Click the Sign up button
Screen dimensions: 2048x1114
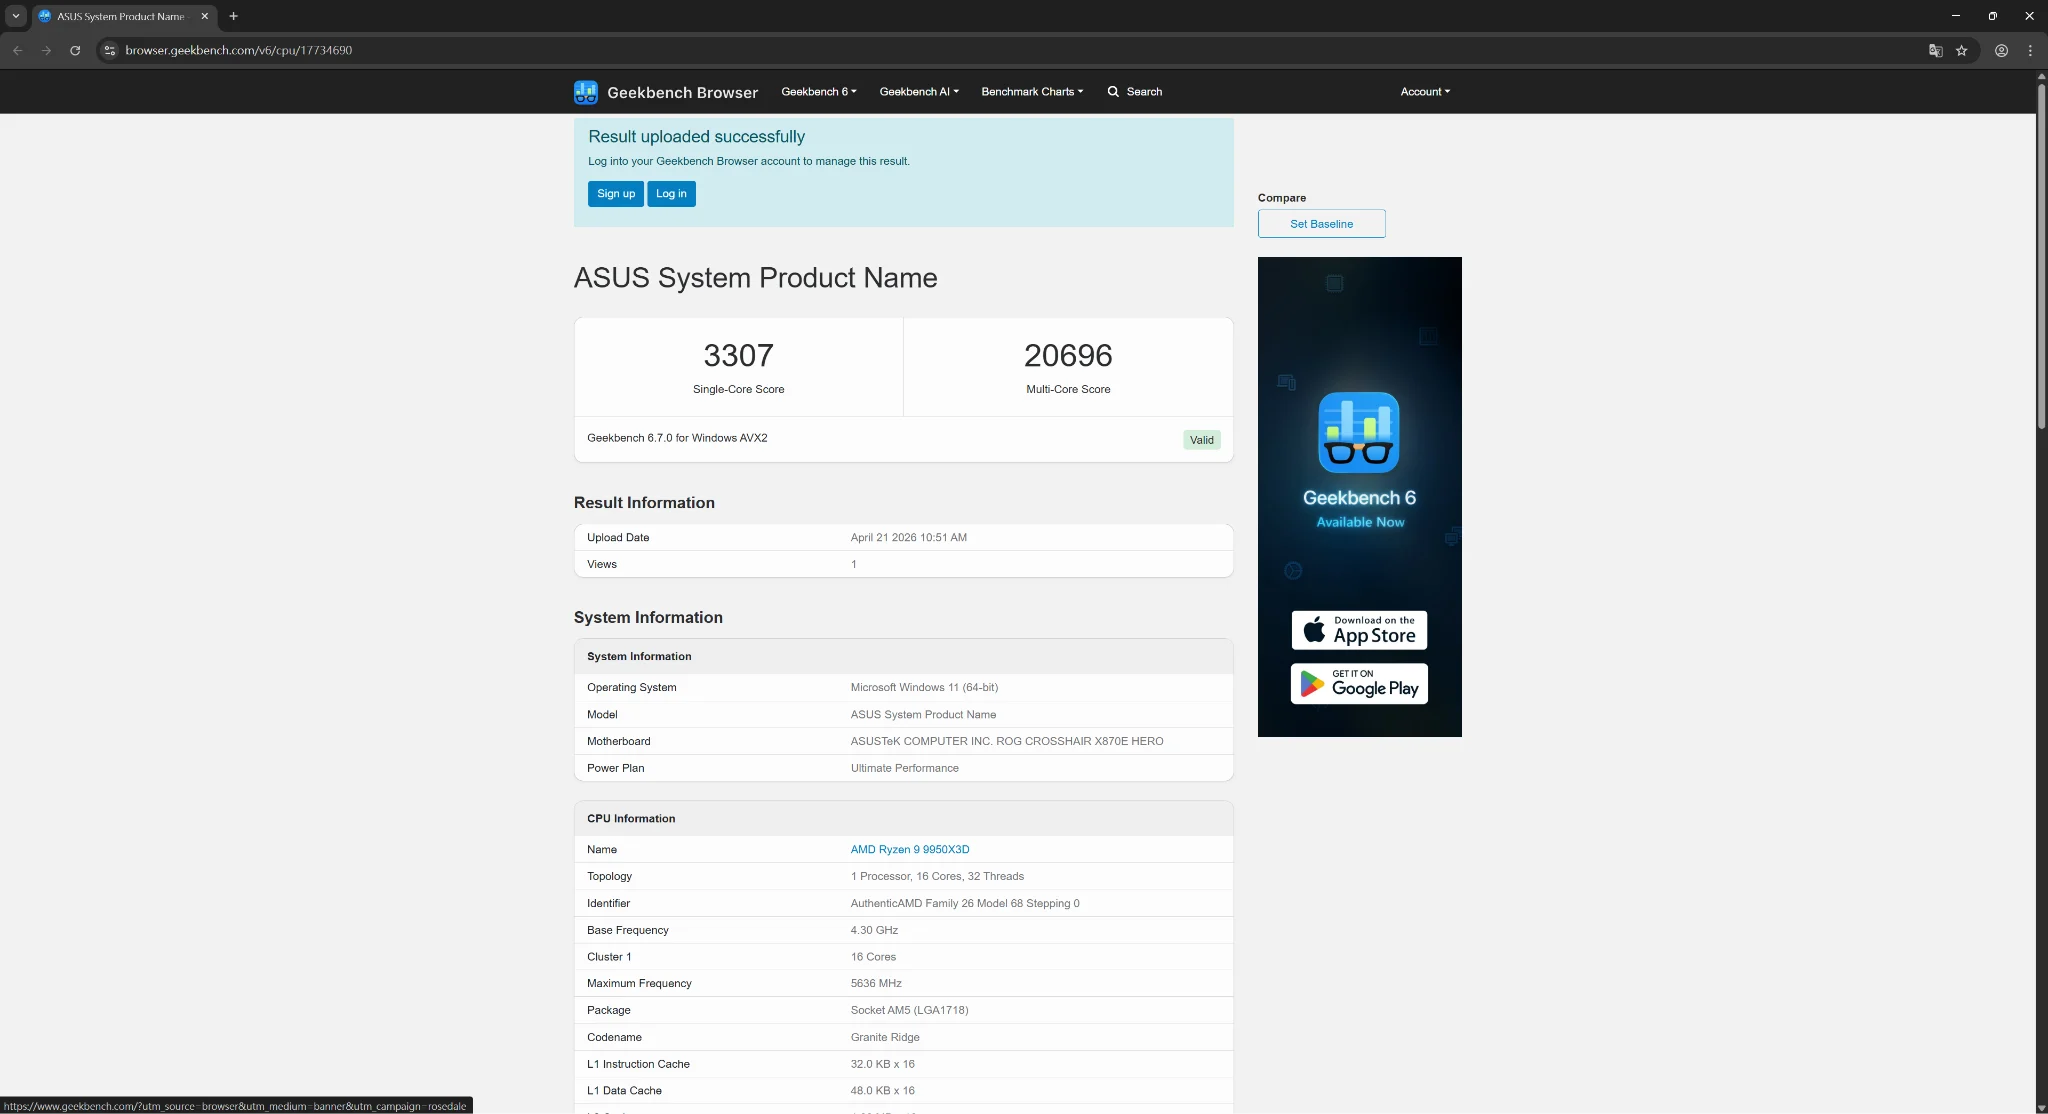[x=615, y=194]
